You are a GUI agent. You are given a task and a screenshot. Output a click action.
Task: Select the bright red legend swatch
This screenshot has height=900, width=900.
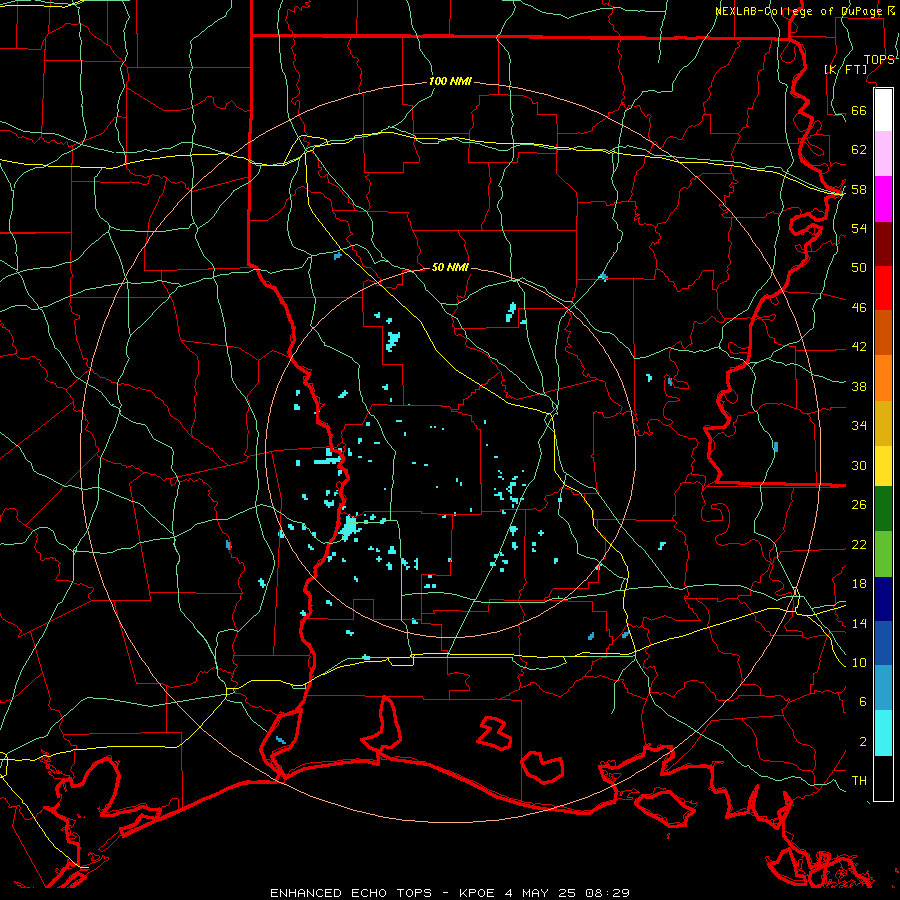pos(883,288)
